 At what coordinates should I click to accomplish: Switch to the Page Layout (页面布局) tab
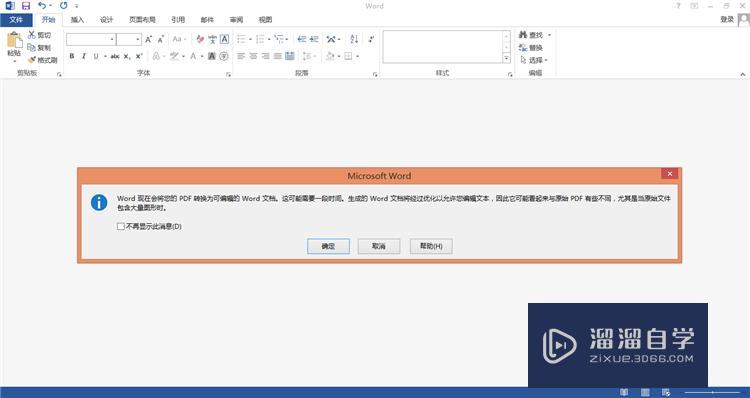[142, 20]
